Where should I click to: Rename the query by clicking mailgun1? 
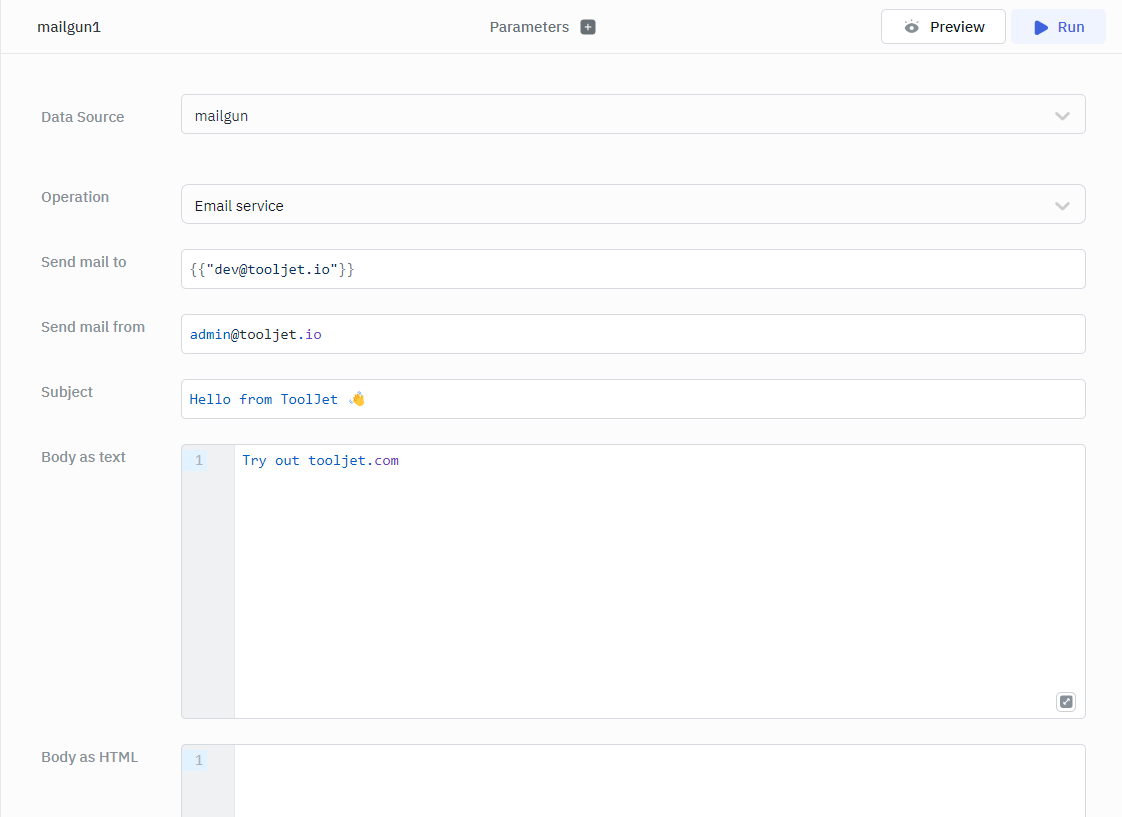pyautogui.click(x=69, y=27)
